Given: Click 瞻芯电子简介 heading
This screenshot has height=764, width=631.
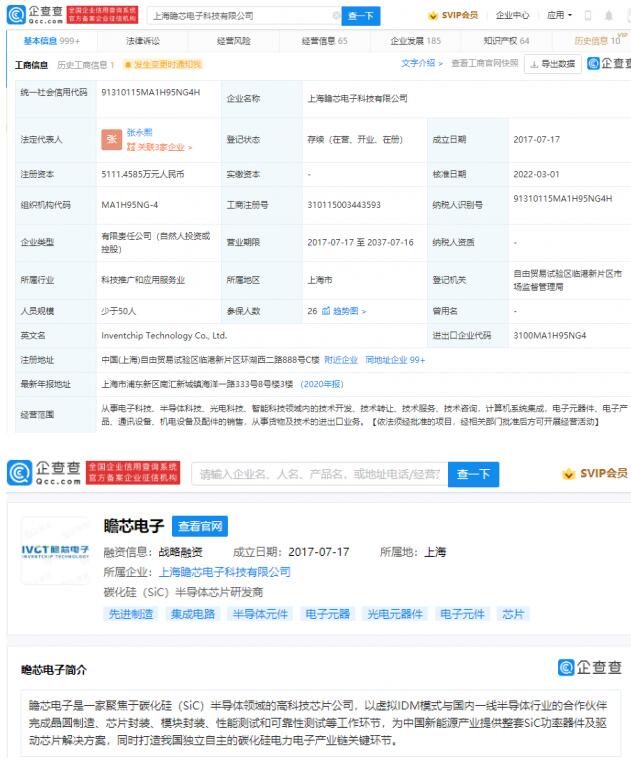Looking at the screenshot, I should pos(54,670).
